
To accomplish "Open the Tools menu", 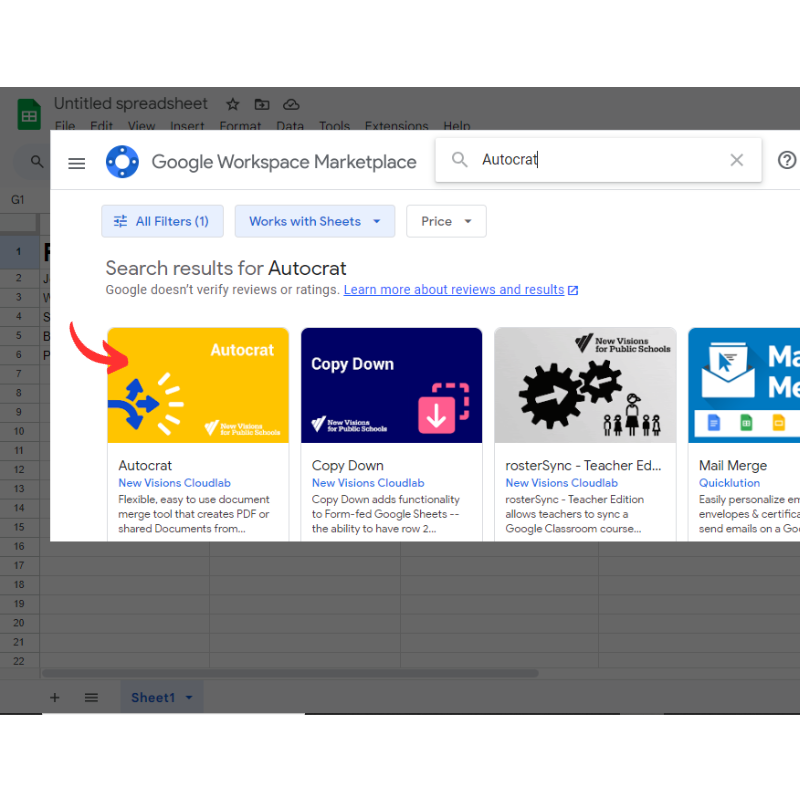I will [334, 126].
